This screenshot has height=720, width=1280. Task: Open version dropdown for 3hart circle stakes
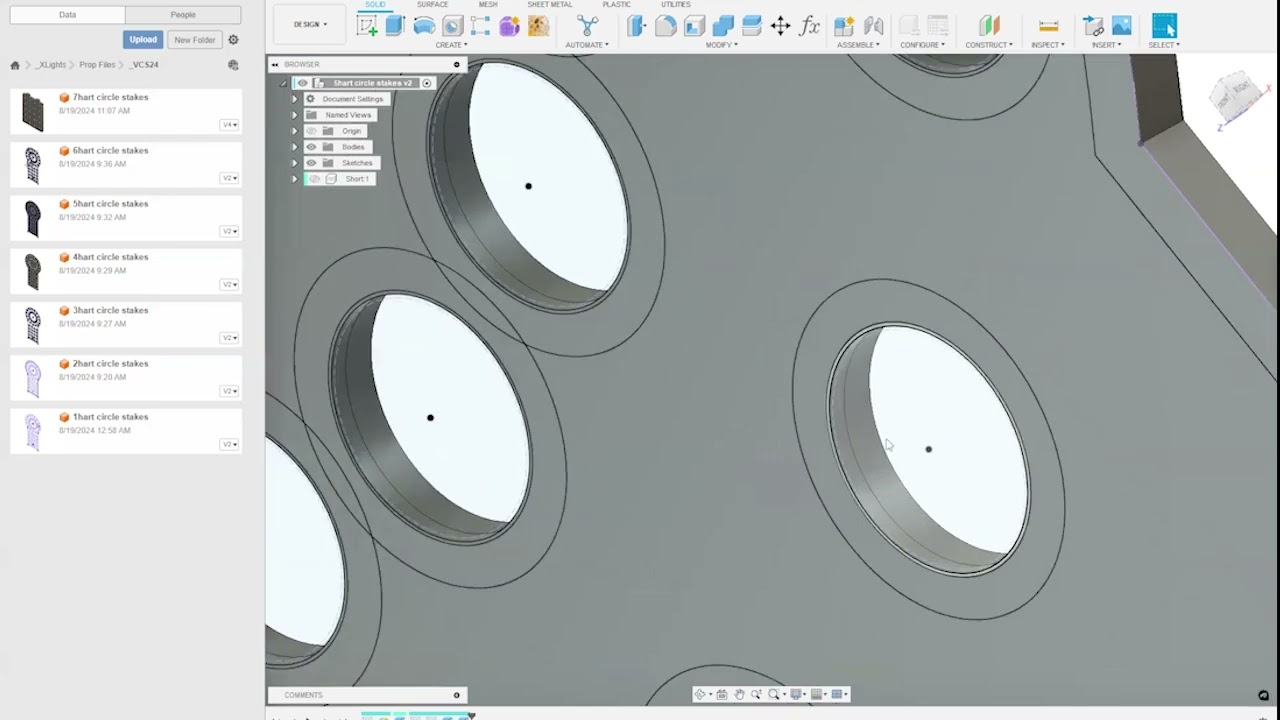coord(230,338)
